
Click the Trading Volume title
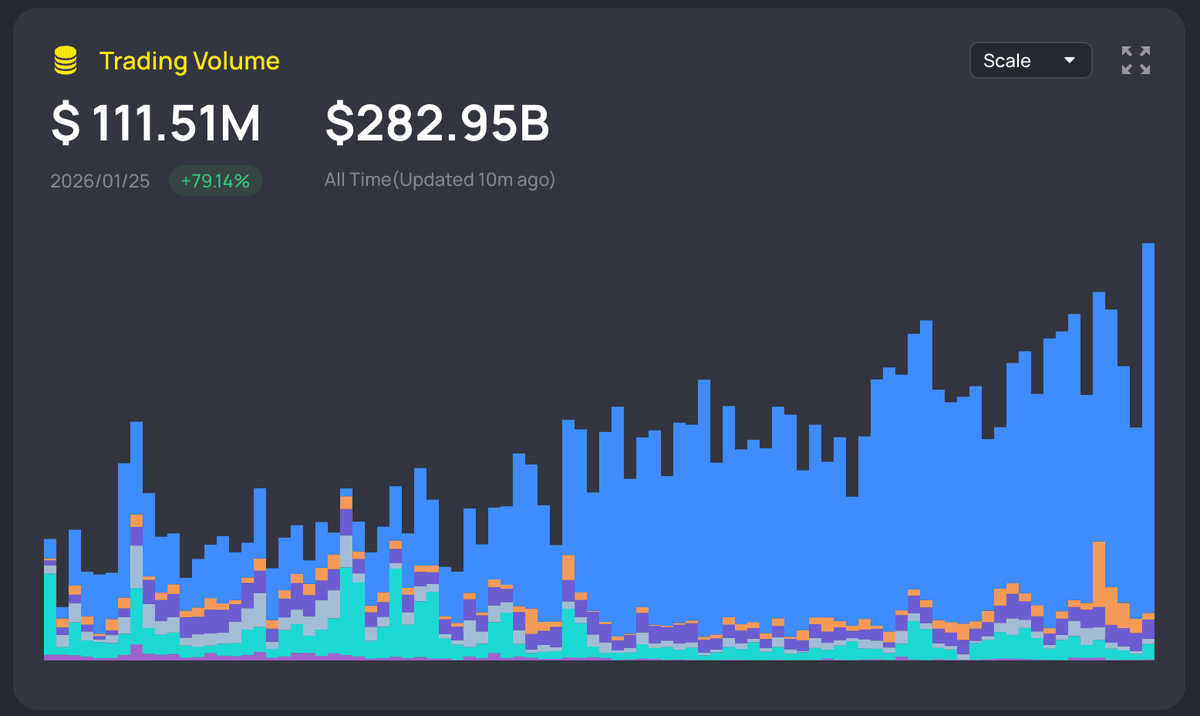(189, 61)
